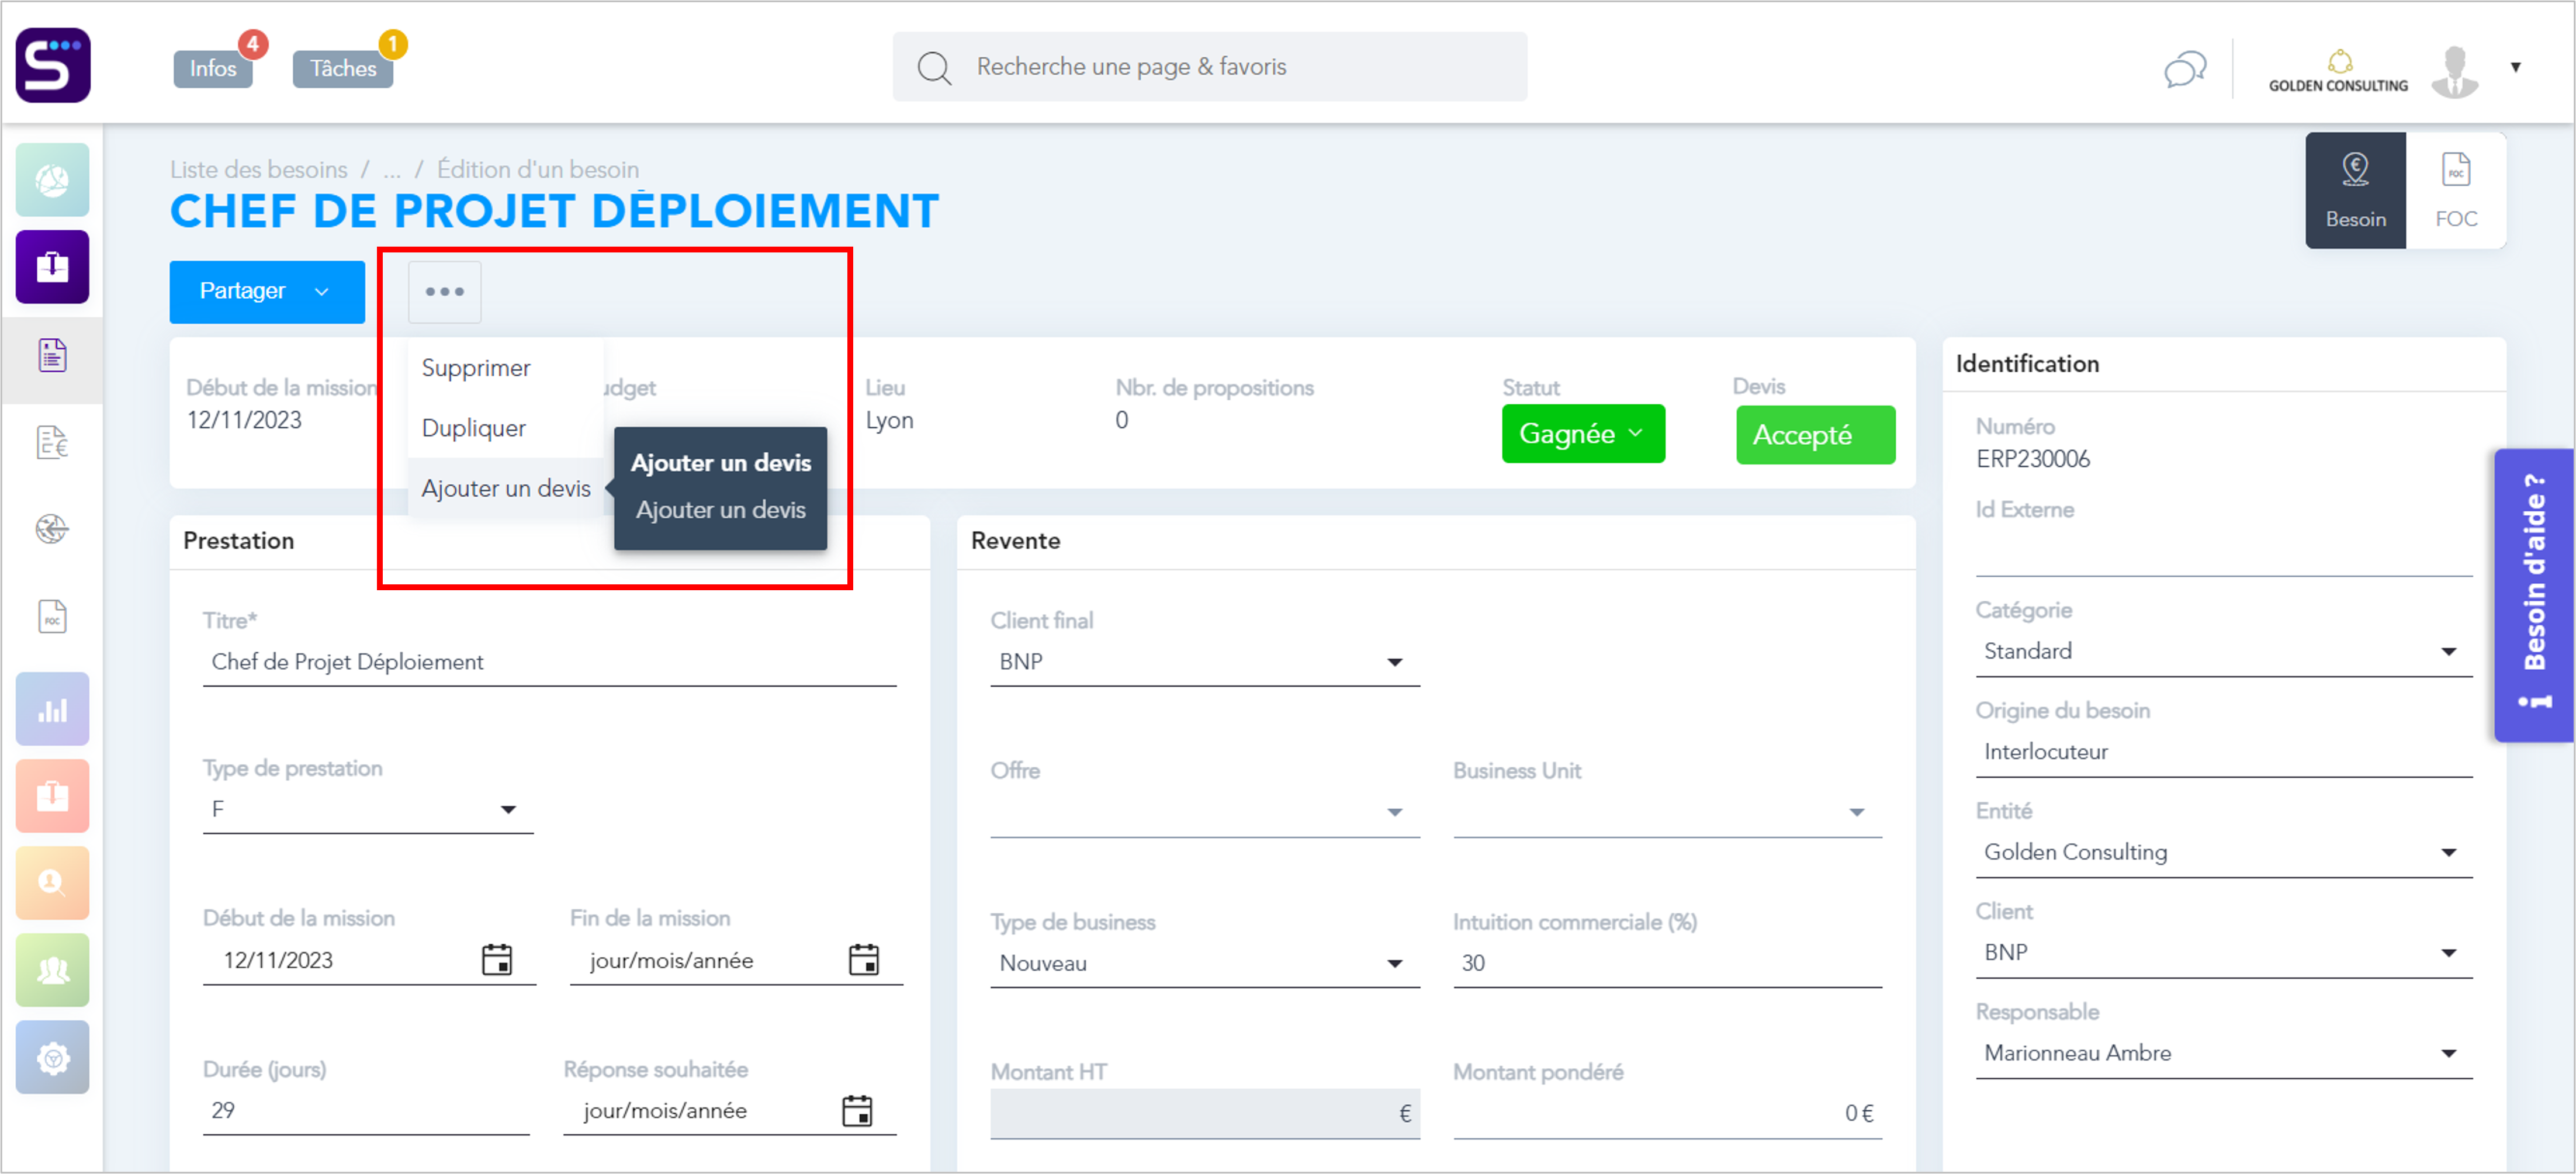The height and width of the screenshot is (1174, 2576).
Task: Open the quotes euro document sidebar icon
Action: click(x=52, y=442)
